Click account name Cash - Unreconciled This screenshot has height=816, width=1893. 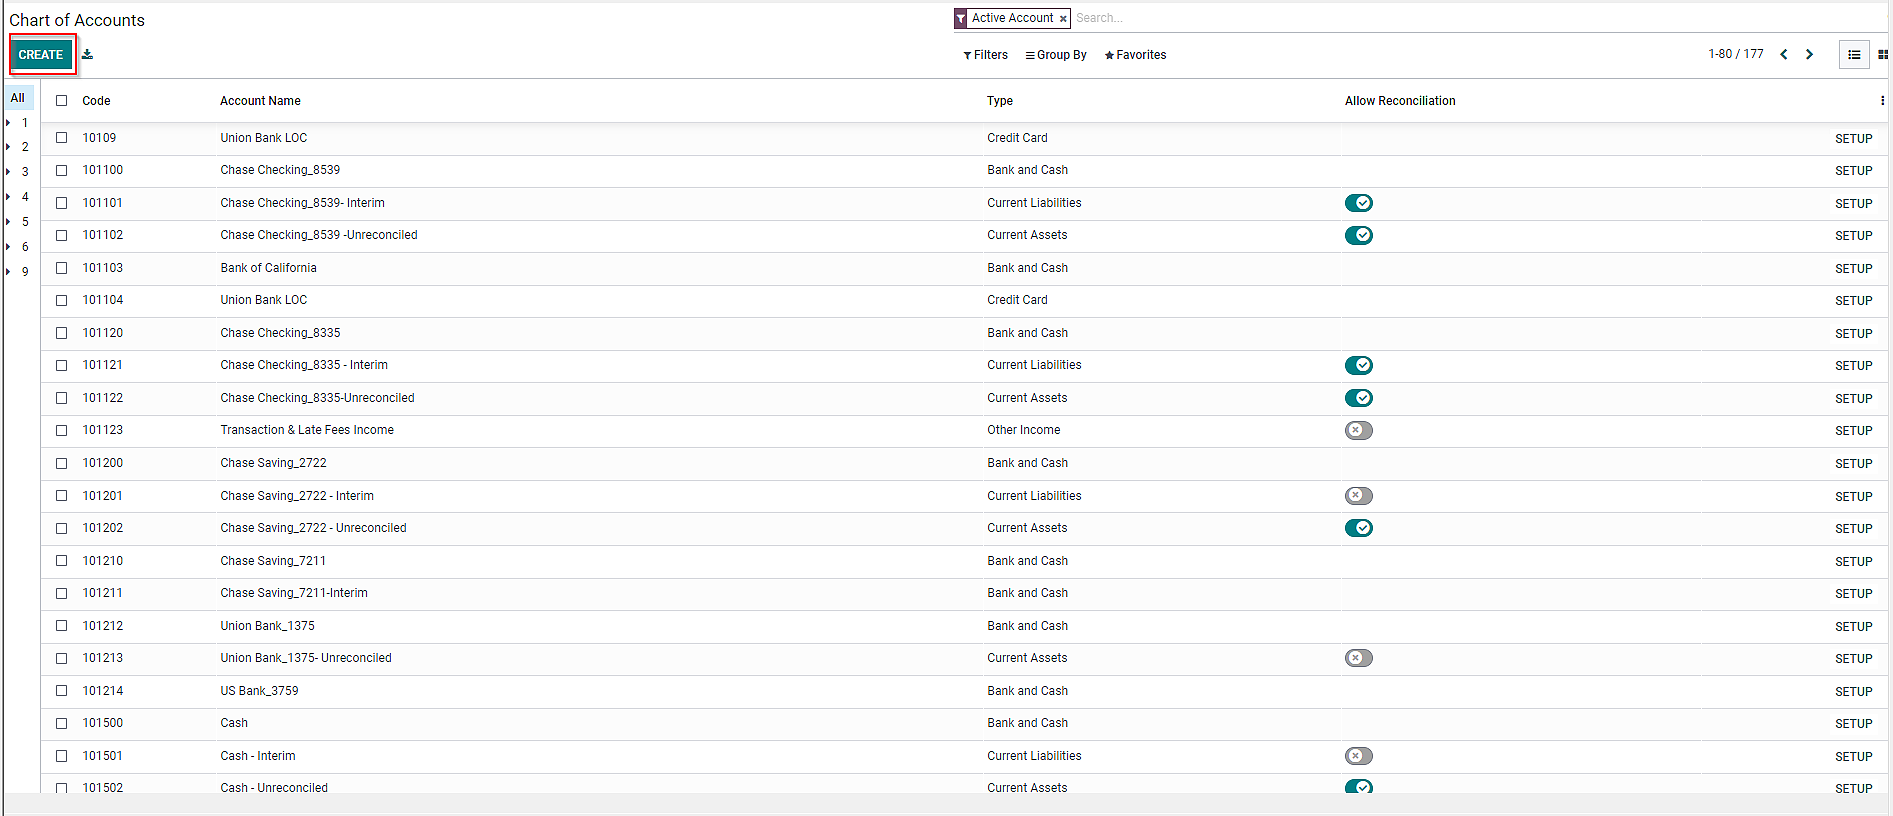[274, 788]
